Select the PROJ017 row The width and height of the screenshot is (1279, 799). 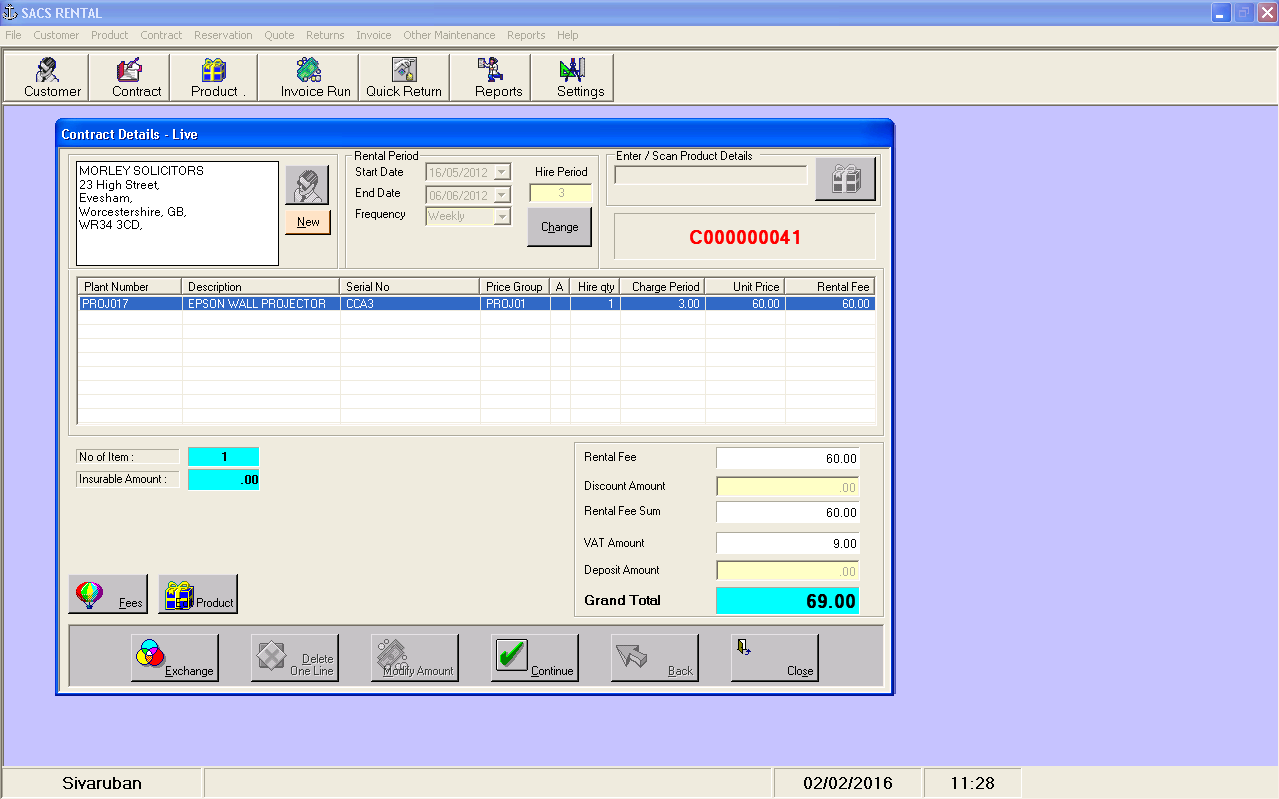click(477, 303)
